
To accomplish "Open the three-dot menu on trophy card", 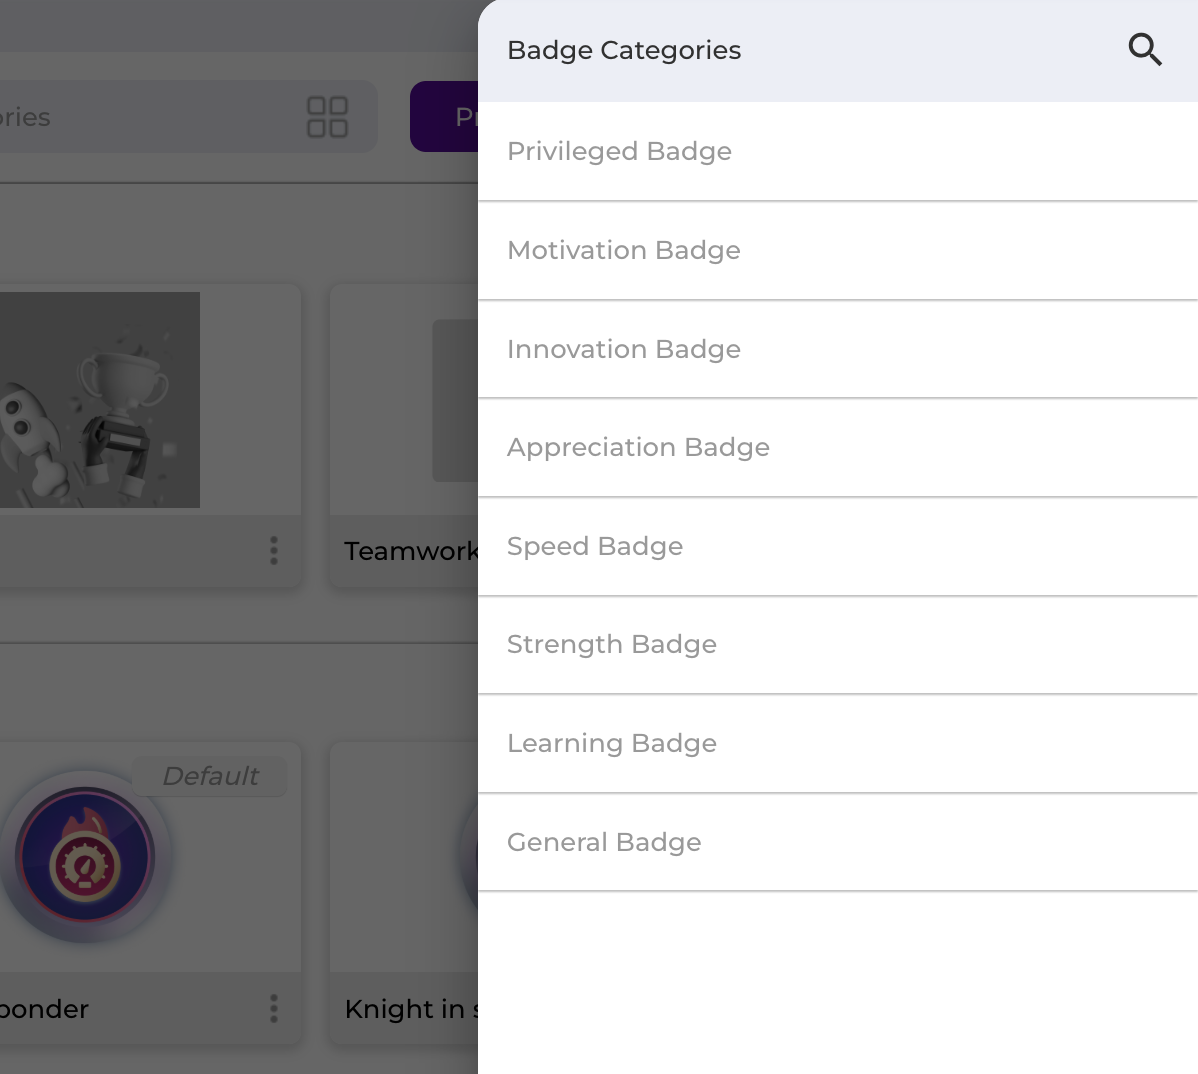I will (x=274, y=550).
